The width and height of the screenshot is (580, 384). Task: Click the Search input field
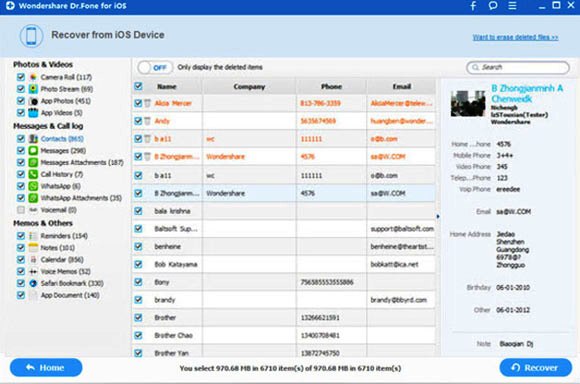518,67
